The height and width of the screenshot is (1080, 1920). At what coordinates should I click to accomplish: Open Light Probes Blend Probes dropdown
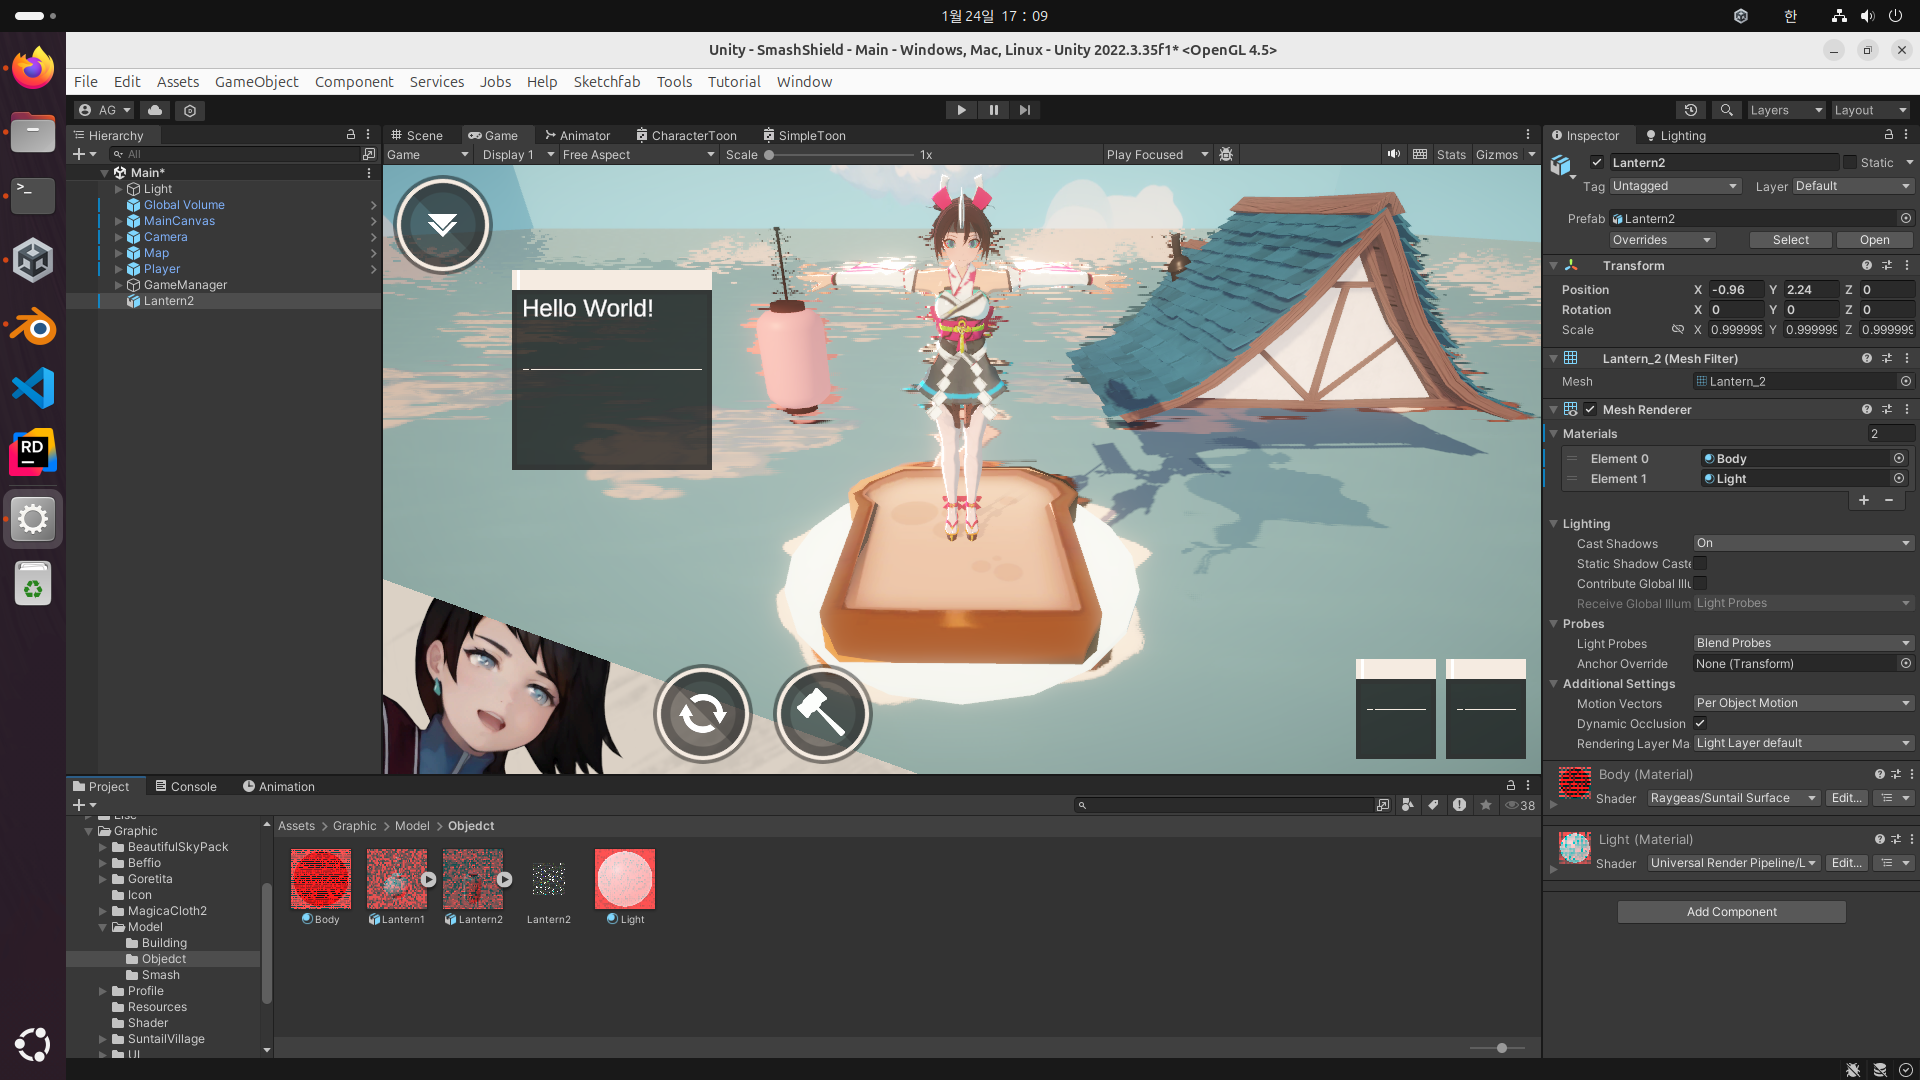(x=1803, y=643)
